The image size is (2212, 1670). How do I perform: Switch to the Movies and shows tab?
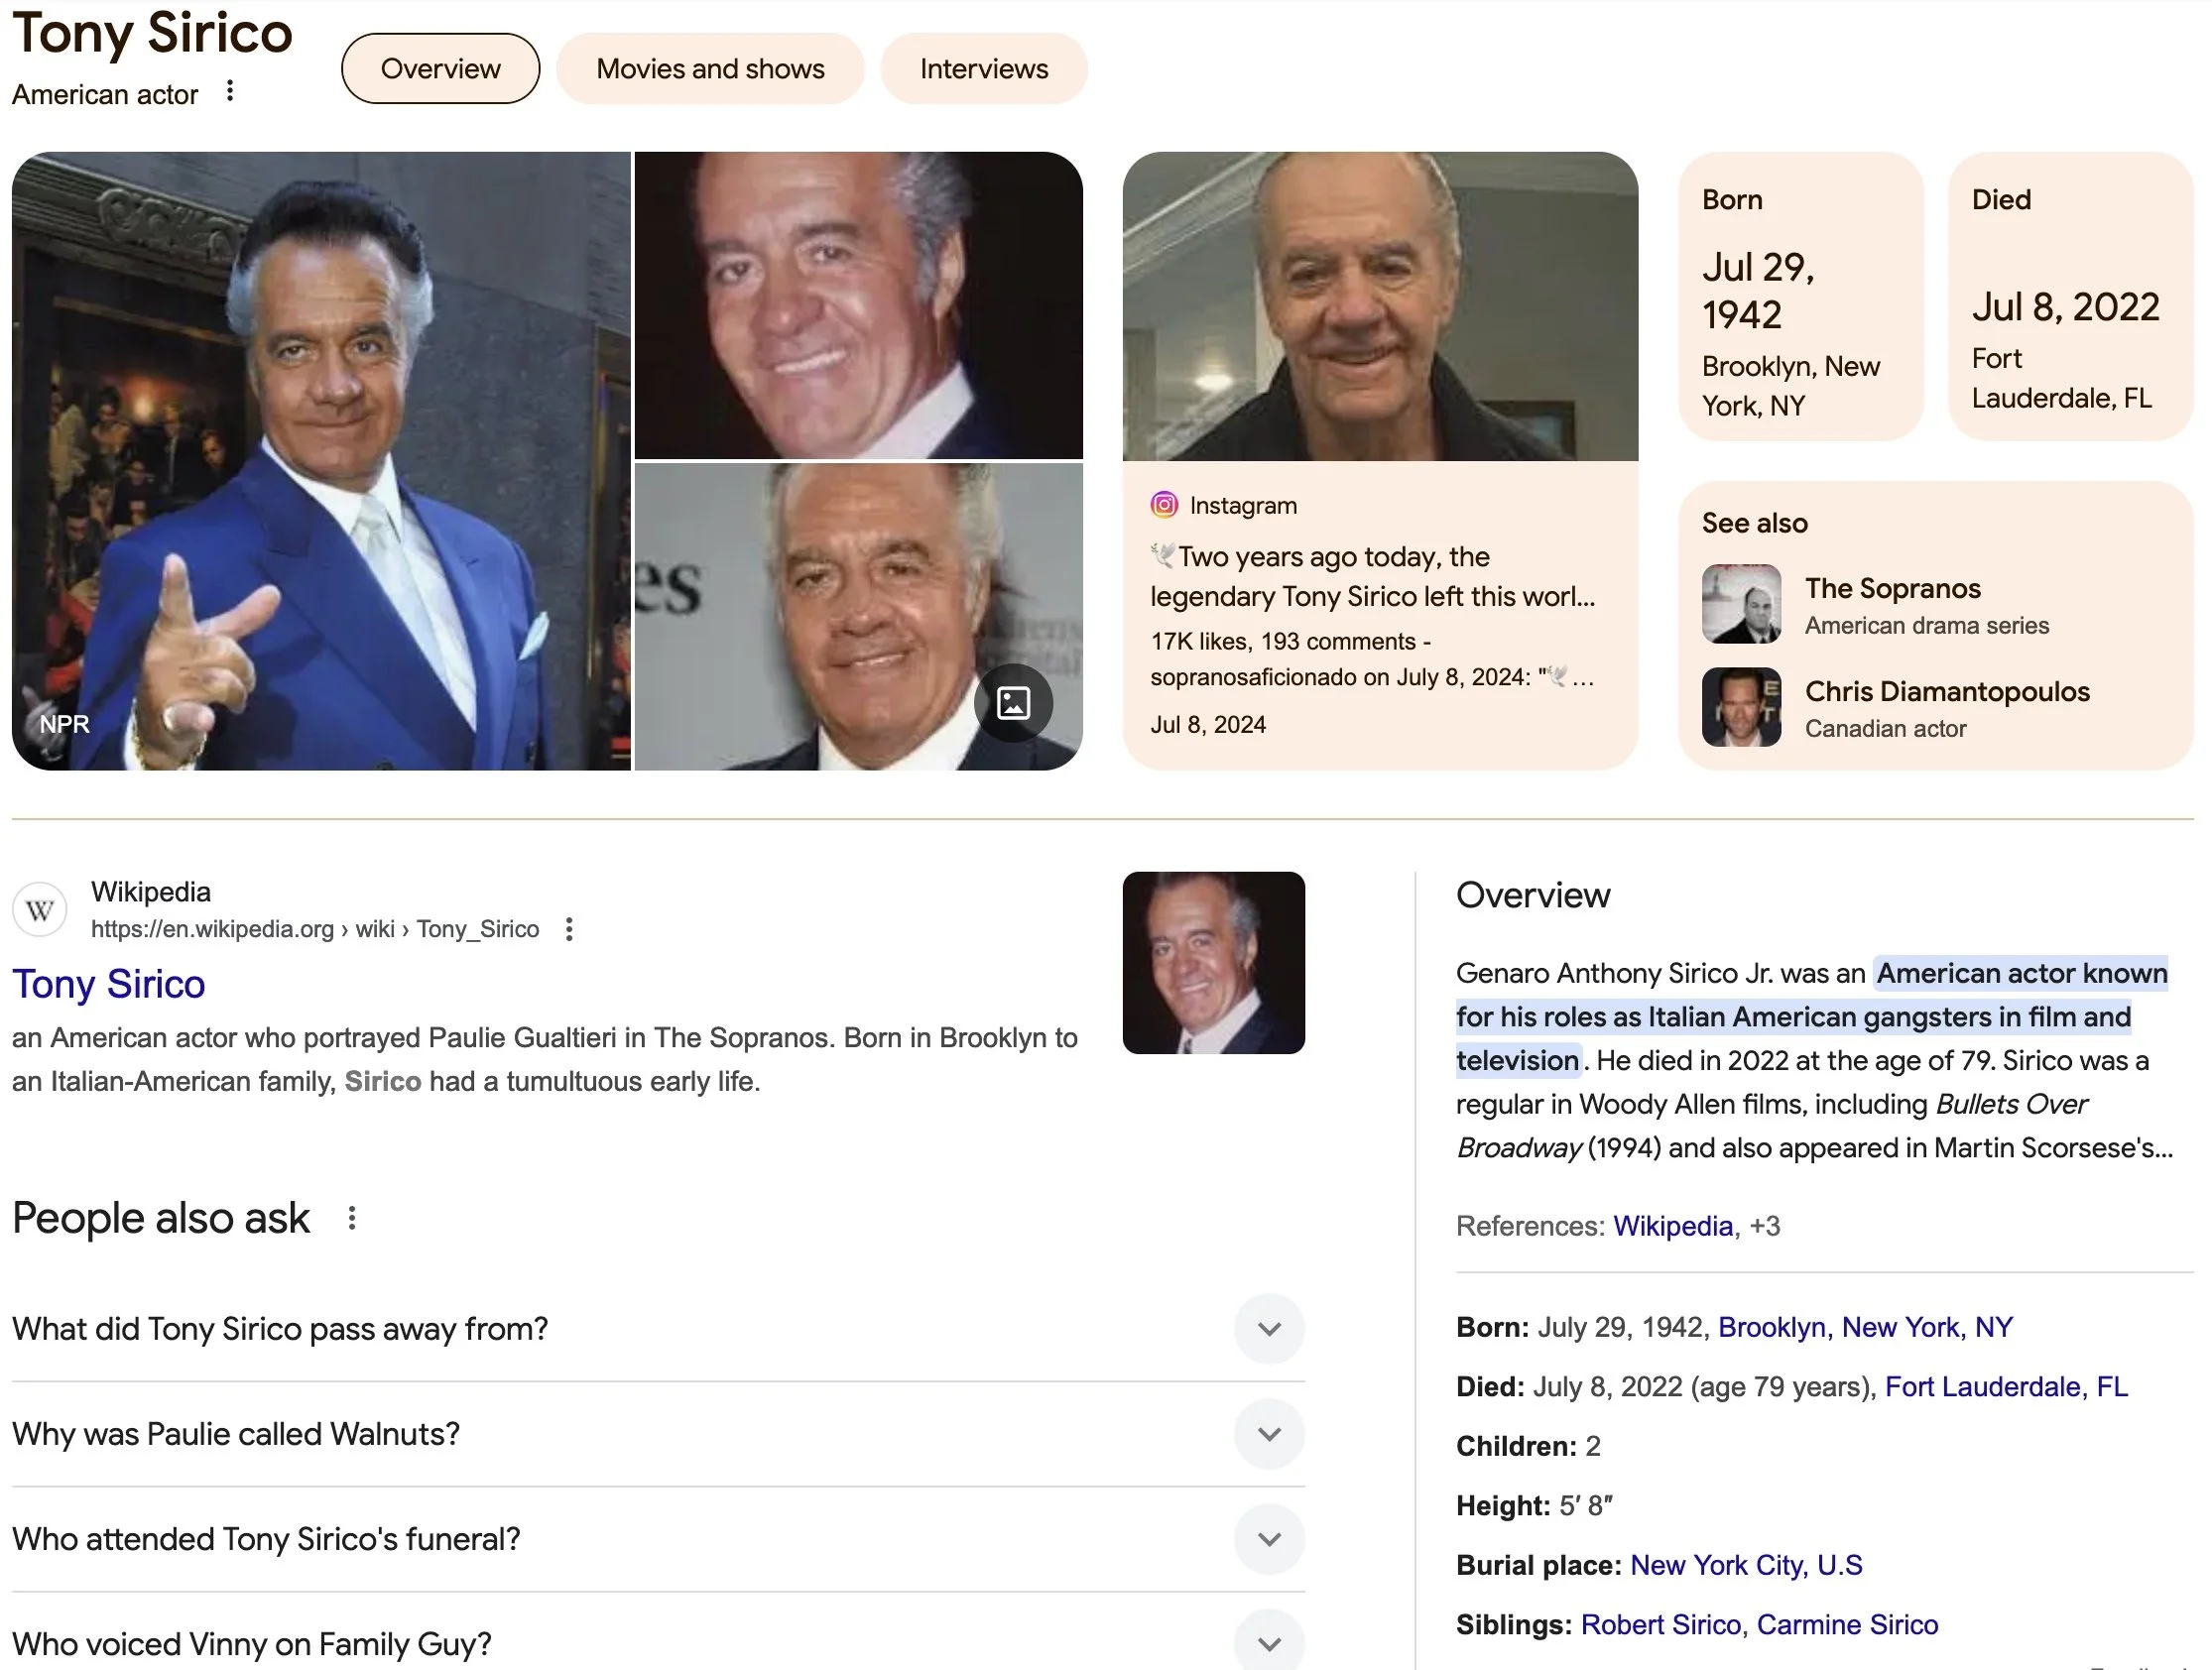pos(710,69)
